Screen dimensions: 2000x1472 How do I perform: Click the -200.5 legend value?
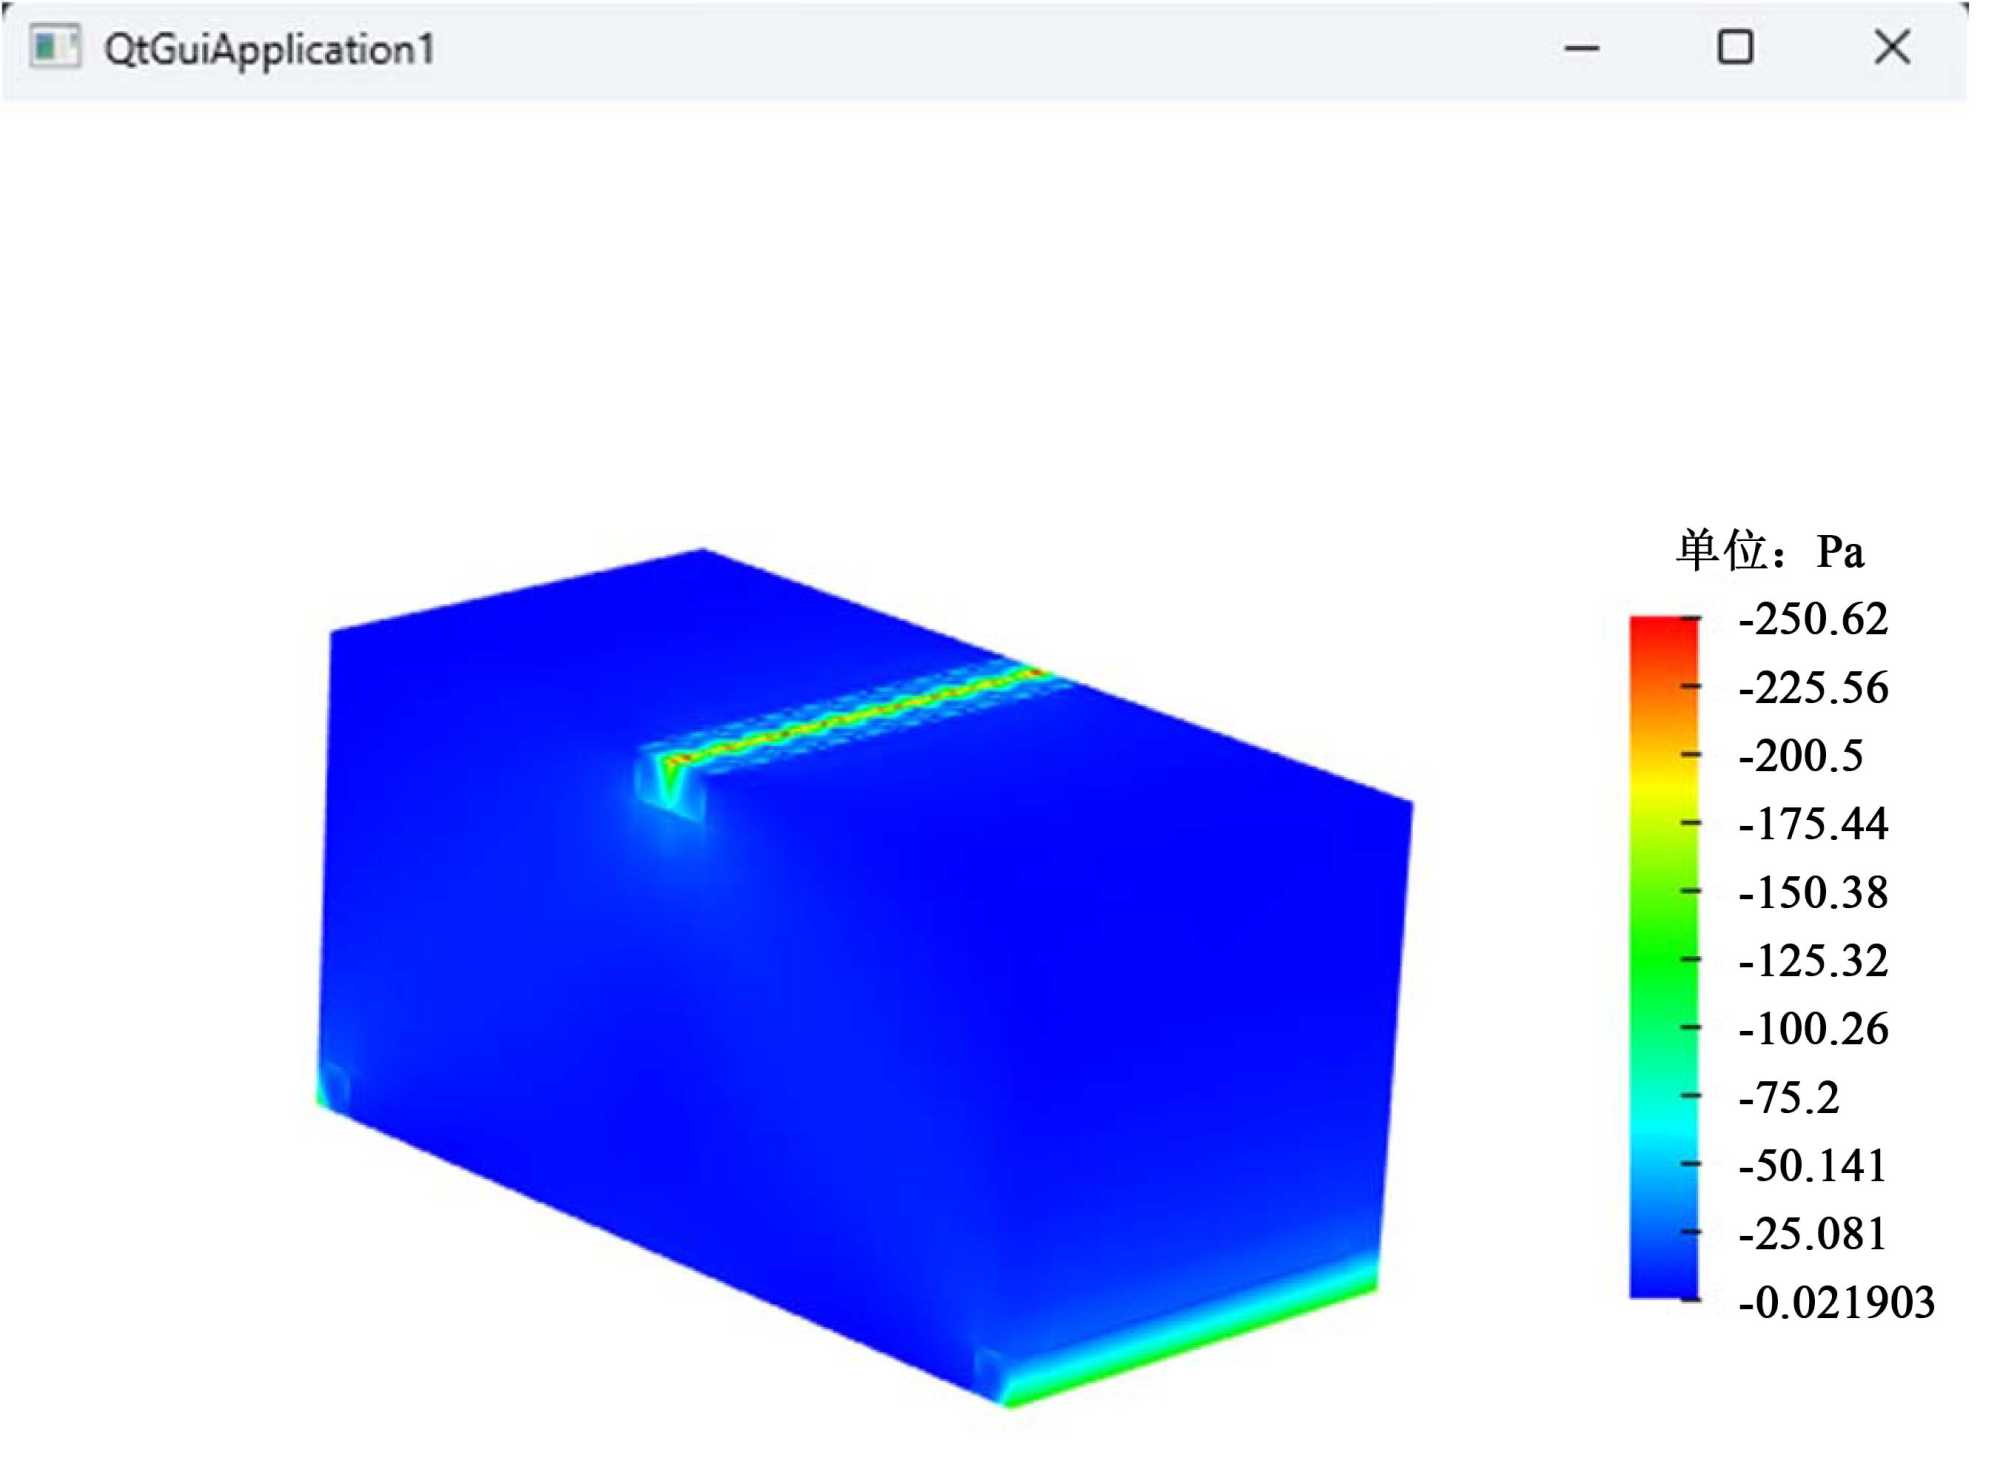point(1800,756)
